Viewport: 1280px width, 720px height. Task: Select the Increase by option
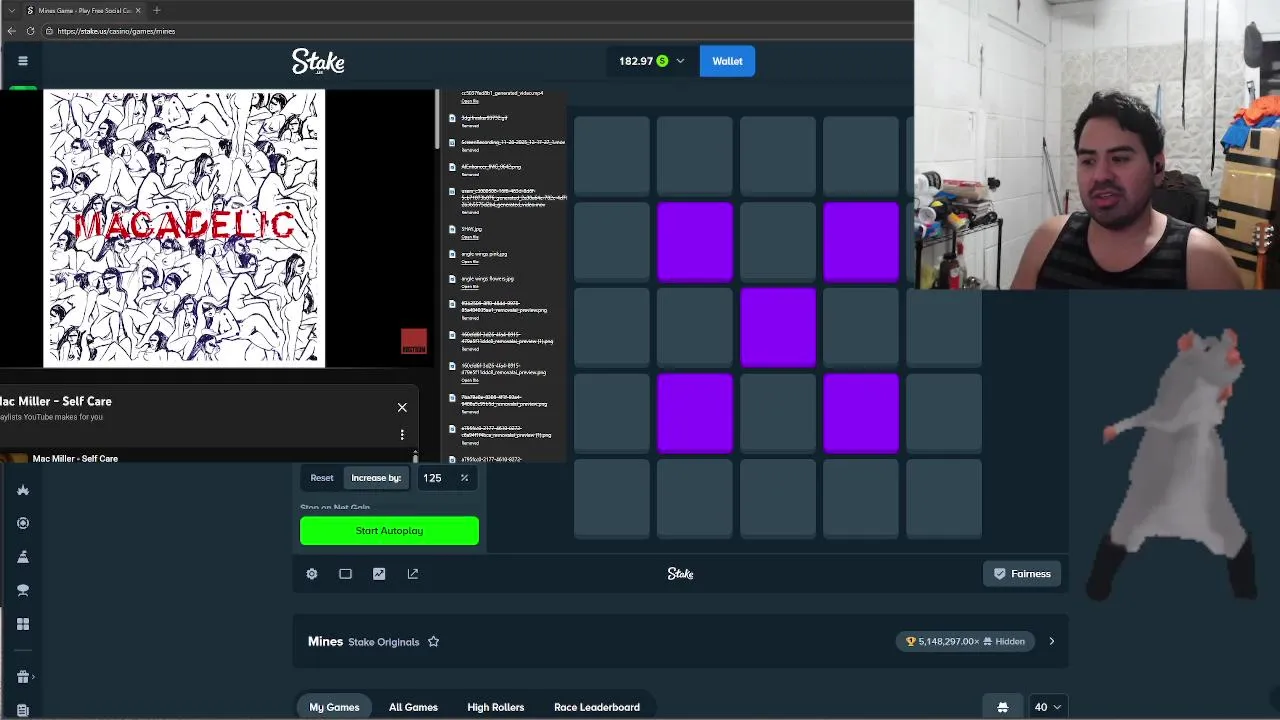coord(376,478)
